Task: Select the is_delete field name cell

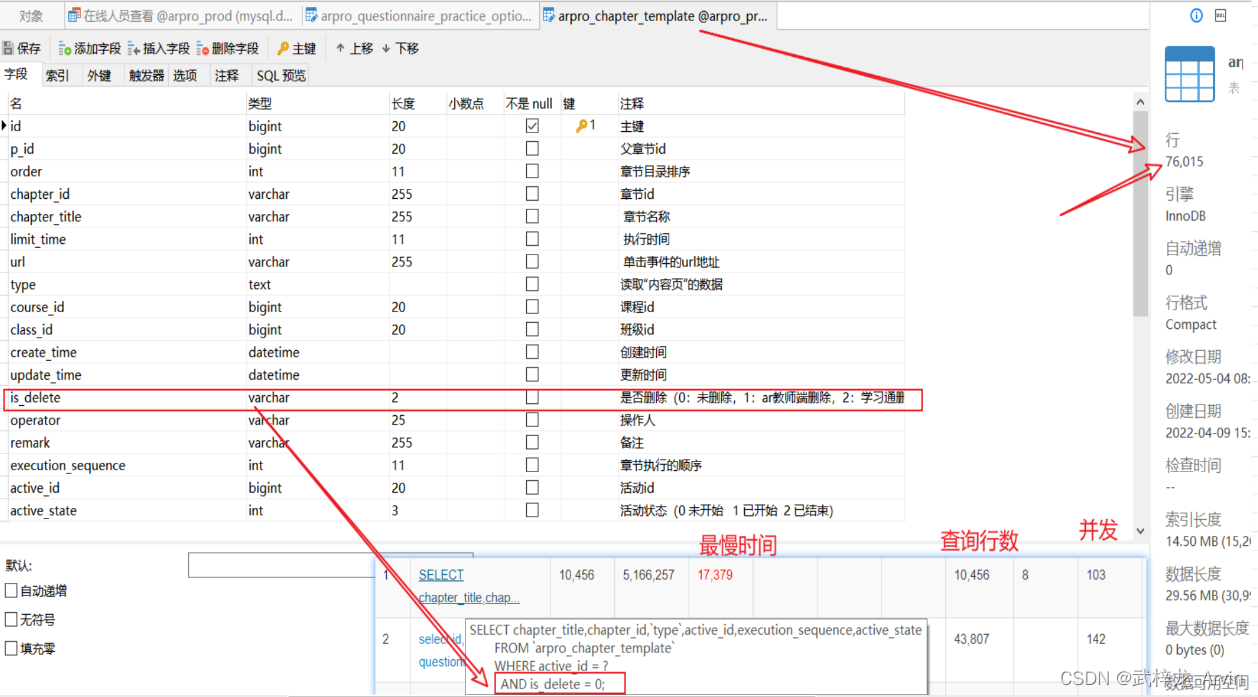Action: (x=36, y=398)
